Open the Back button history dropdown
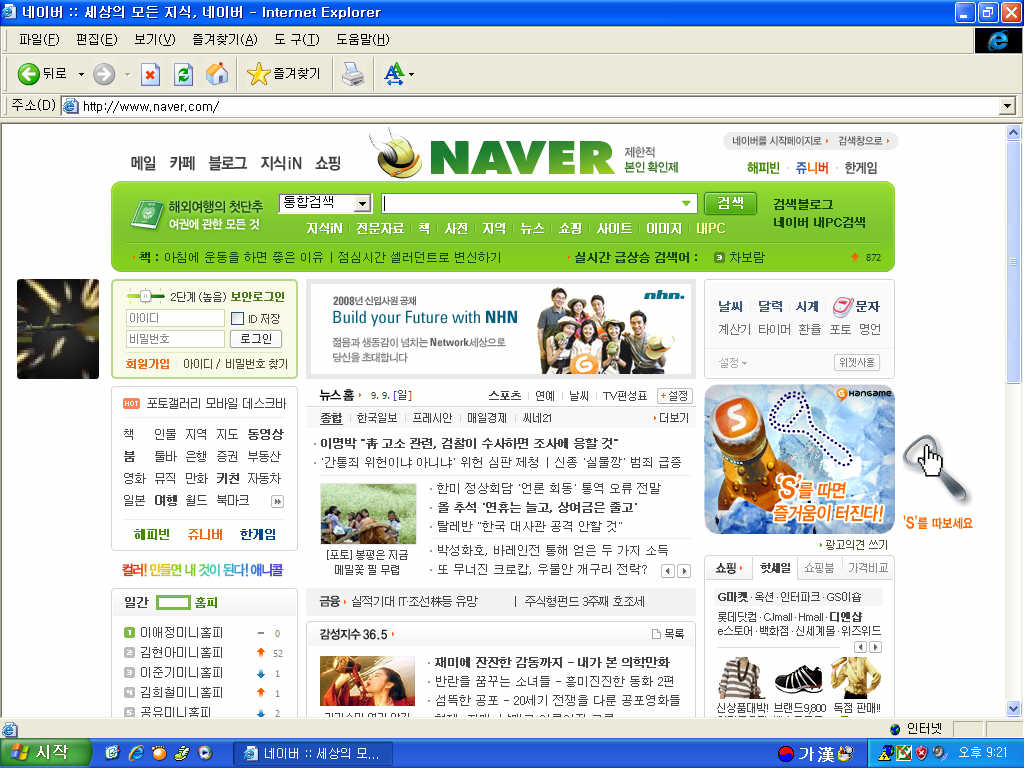1024x768 pixels. [81, 74]
